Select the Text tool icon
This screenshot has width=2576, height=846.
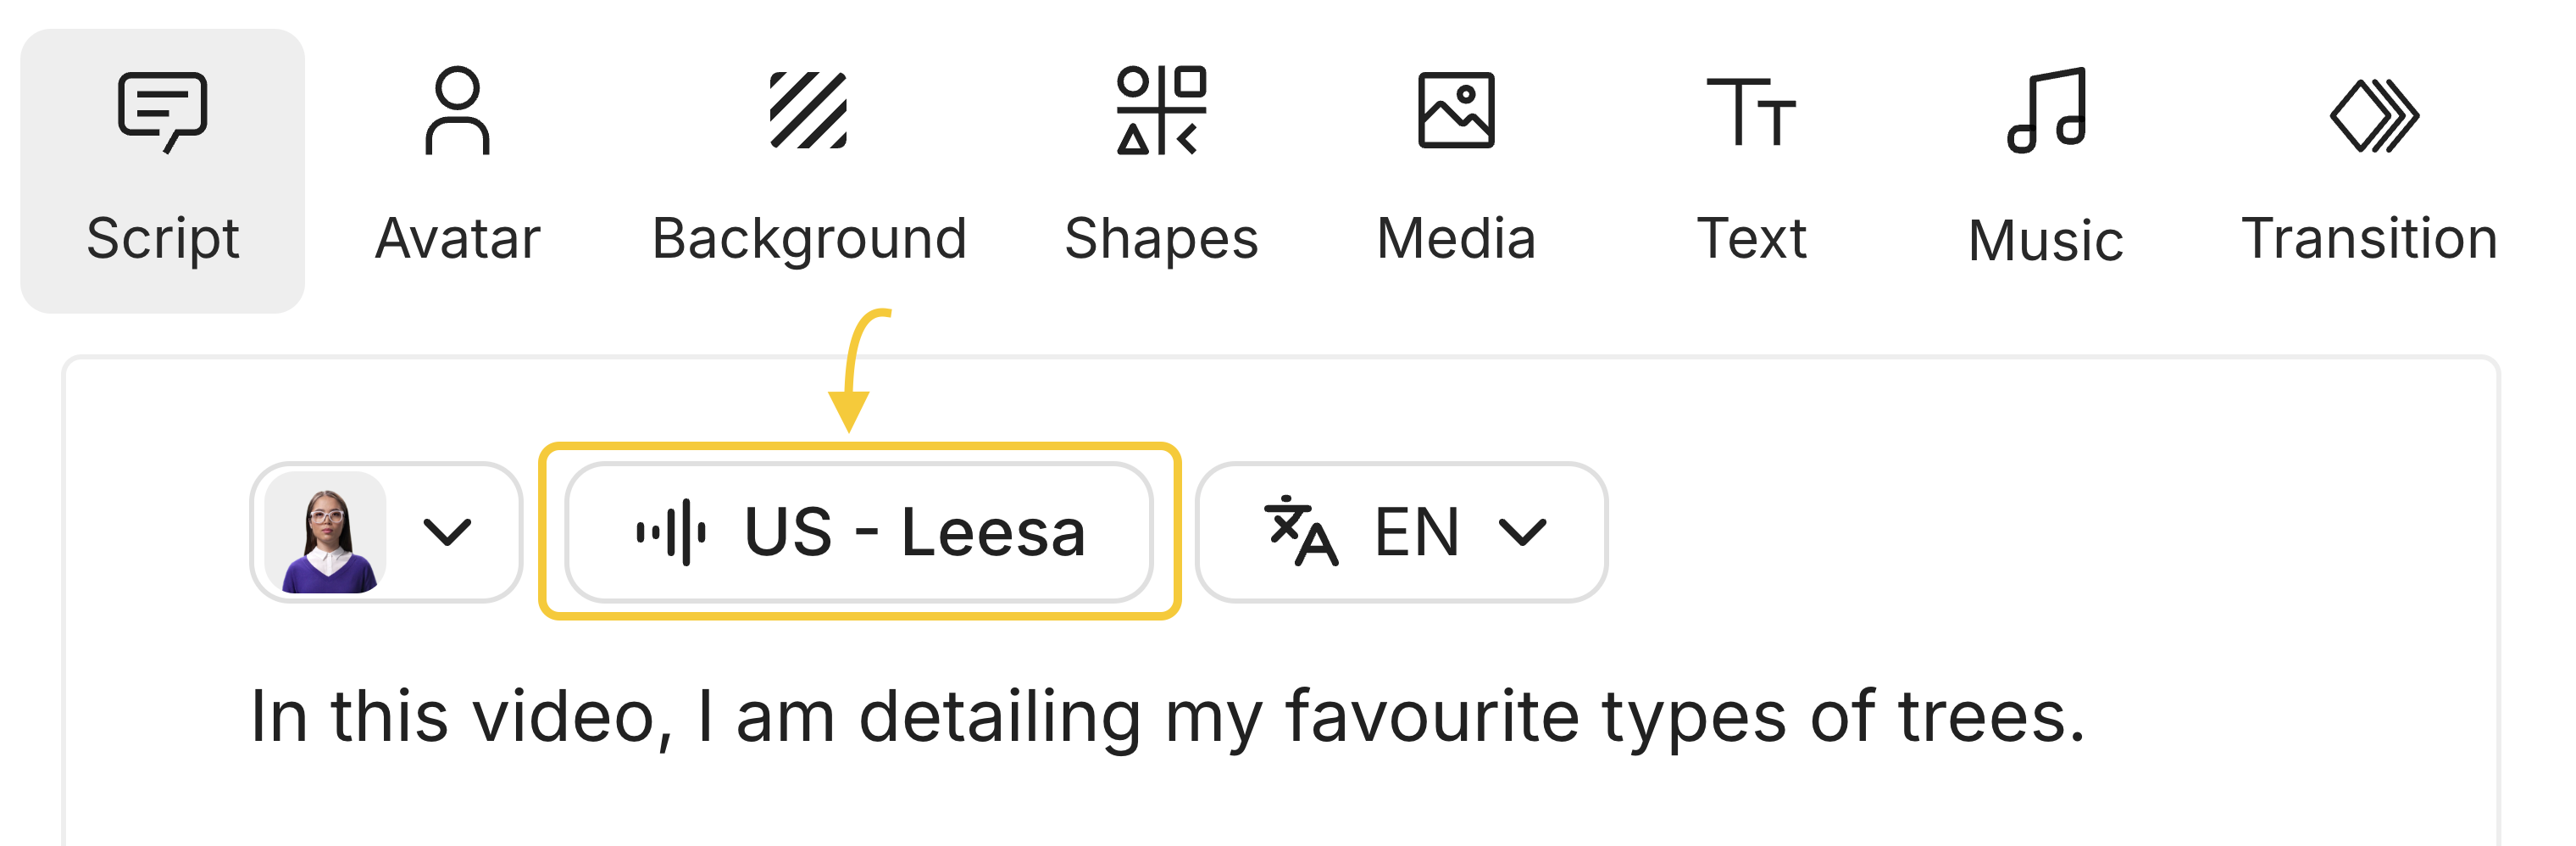click(1751, 112)
